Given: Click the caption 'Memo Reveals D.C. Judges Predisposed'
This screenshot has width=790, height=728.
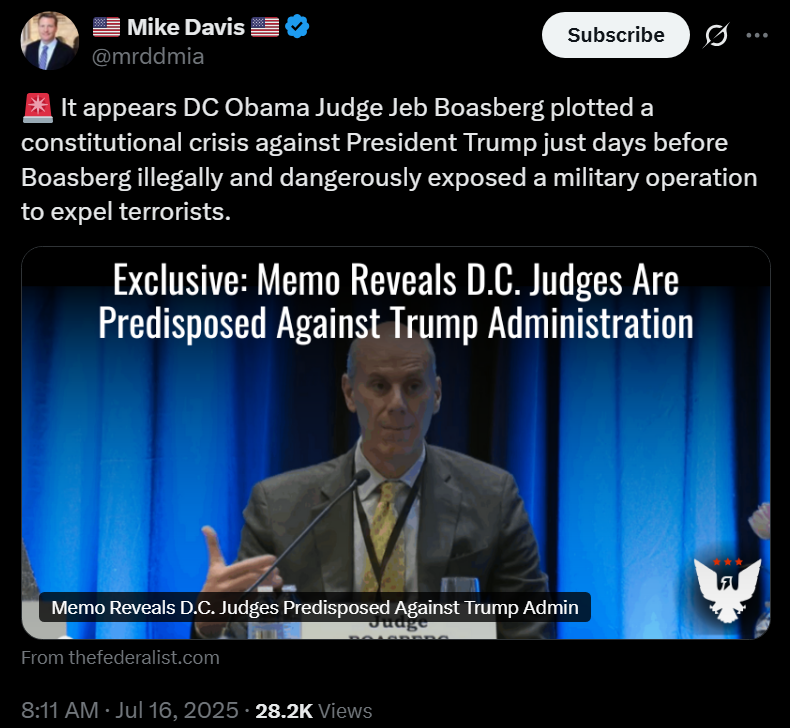Looking at the screenshot, I should [315, 607].
